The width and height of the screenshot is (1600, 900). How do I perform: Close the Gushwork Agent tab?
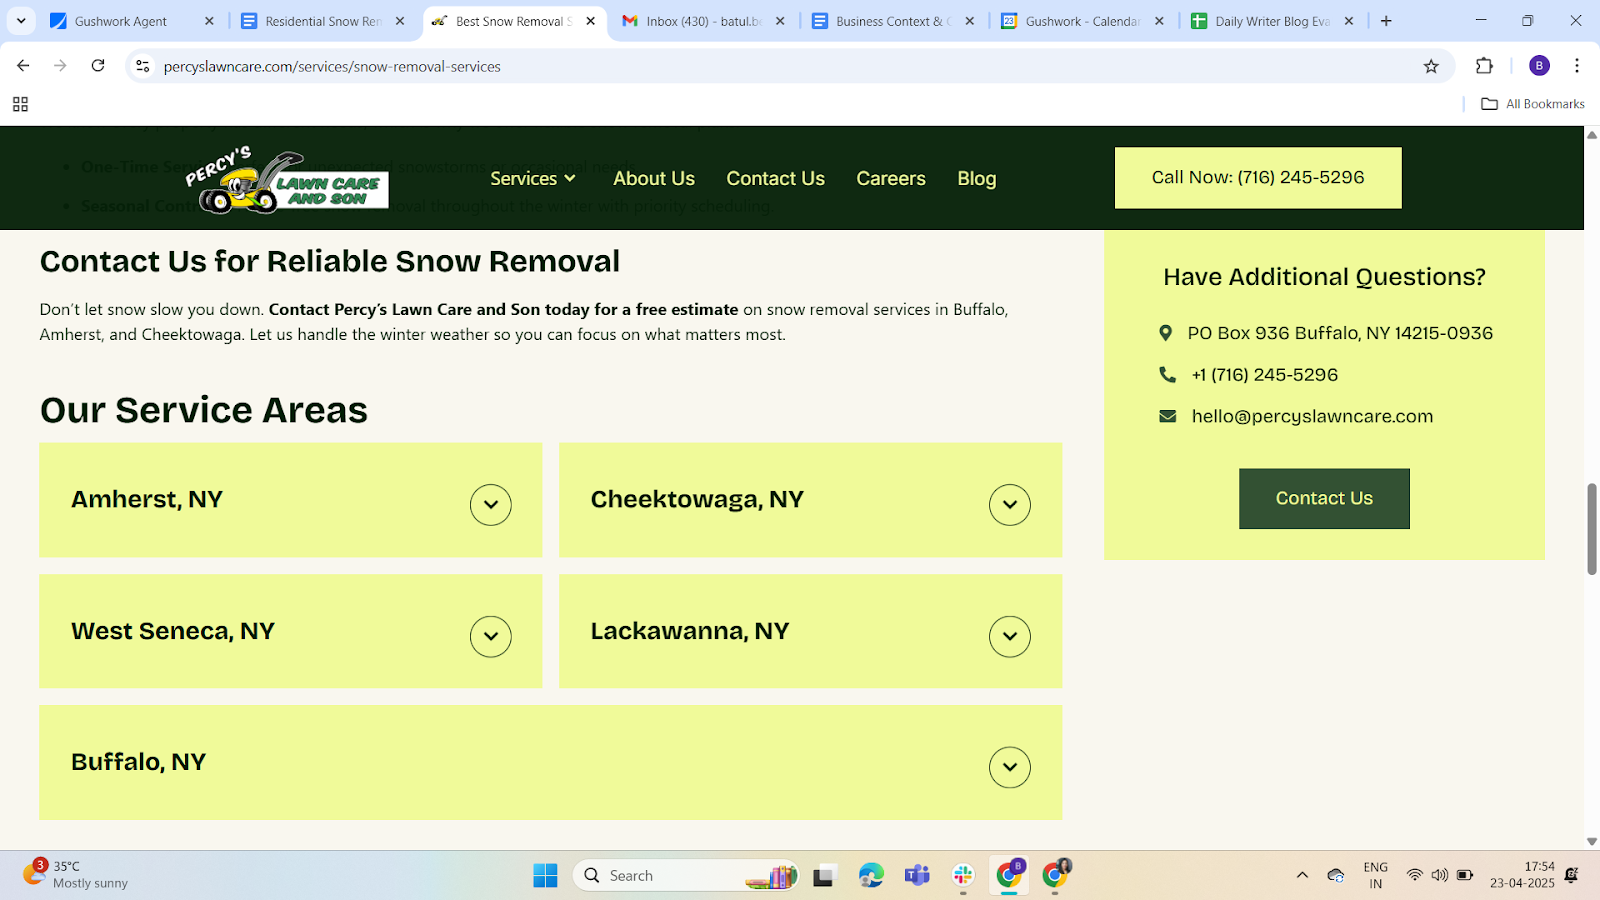coord(209,21)
